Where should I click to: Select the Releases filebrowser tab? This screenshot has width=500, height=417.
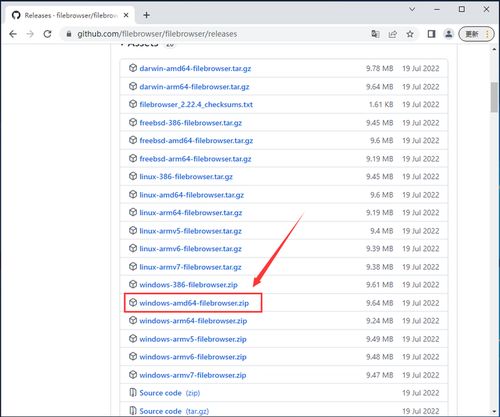click(x=69, y=15)
